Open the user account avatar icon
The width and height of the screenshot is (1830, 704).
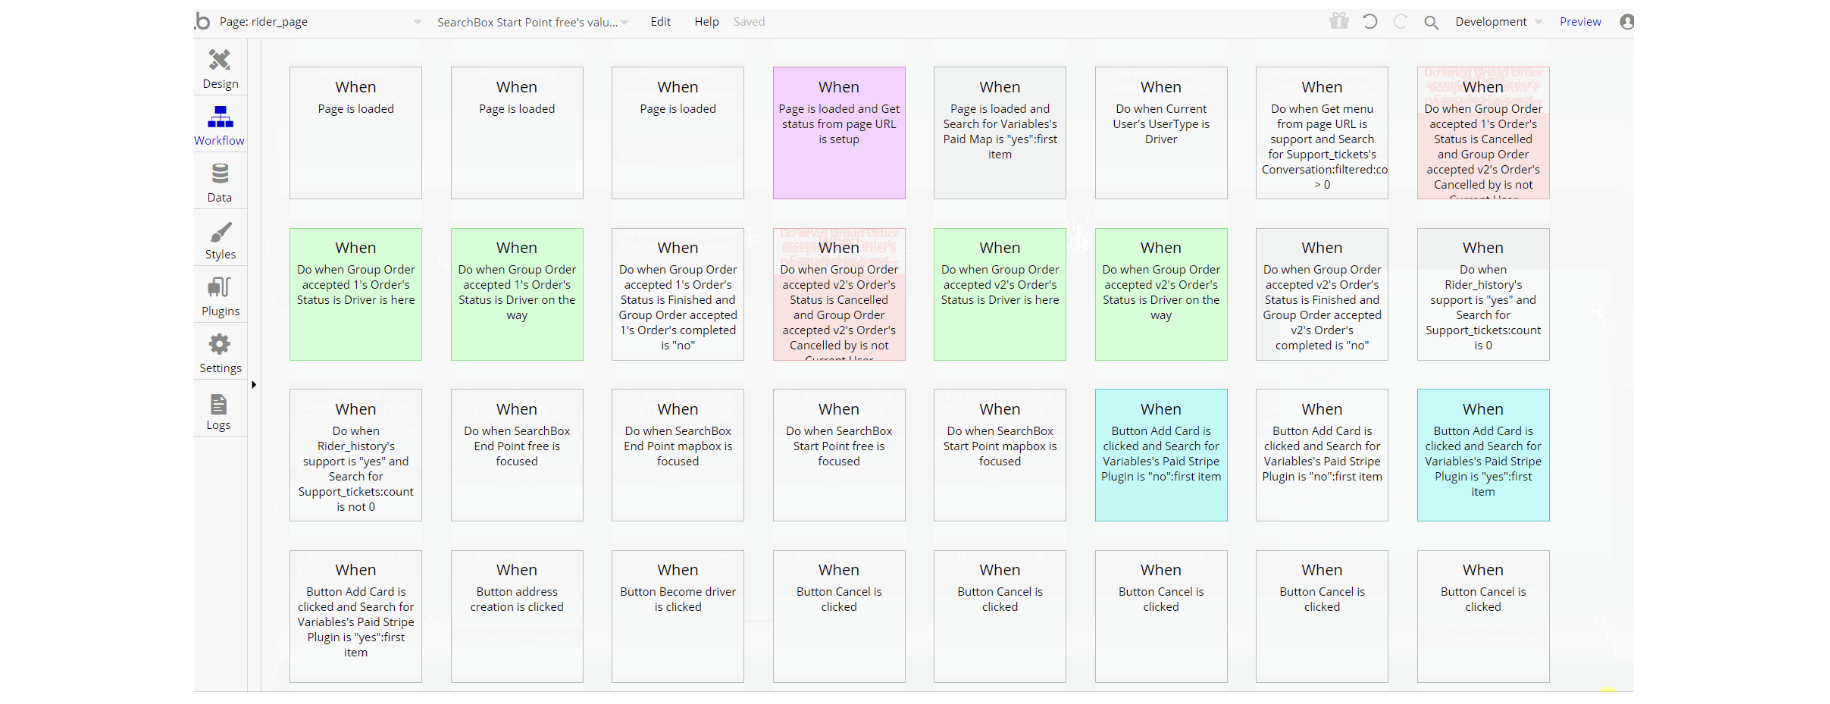[x=1626, y=21]
